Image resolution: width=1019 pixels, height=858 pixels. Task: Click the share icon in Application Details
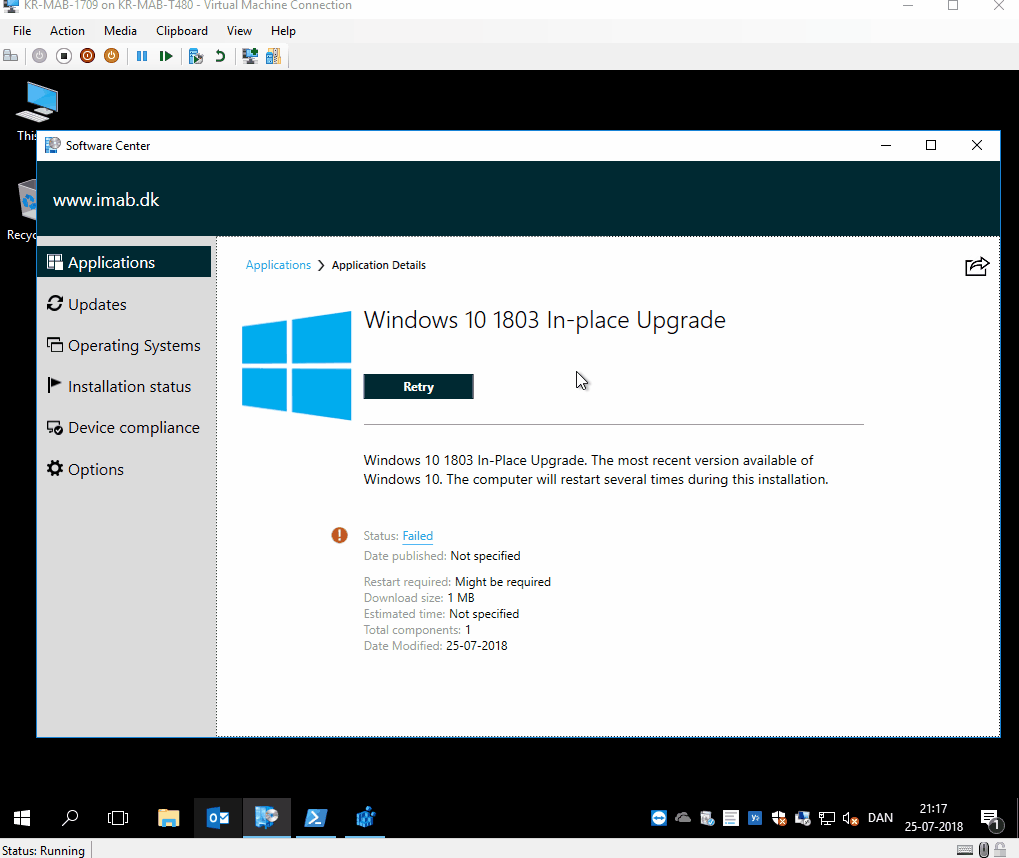click(x=977, y=266)
